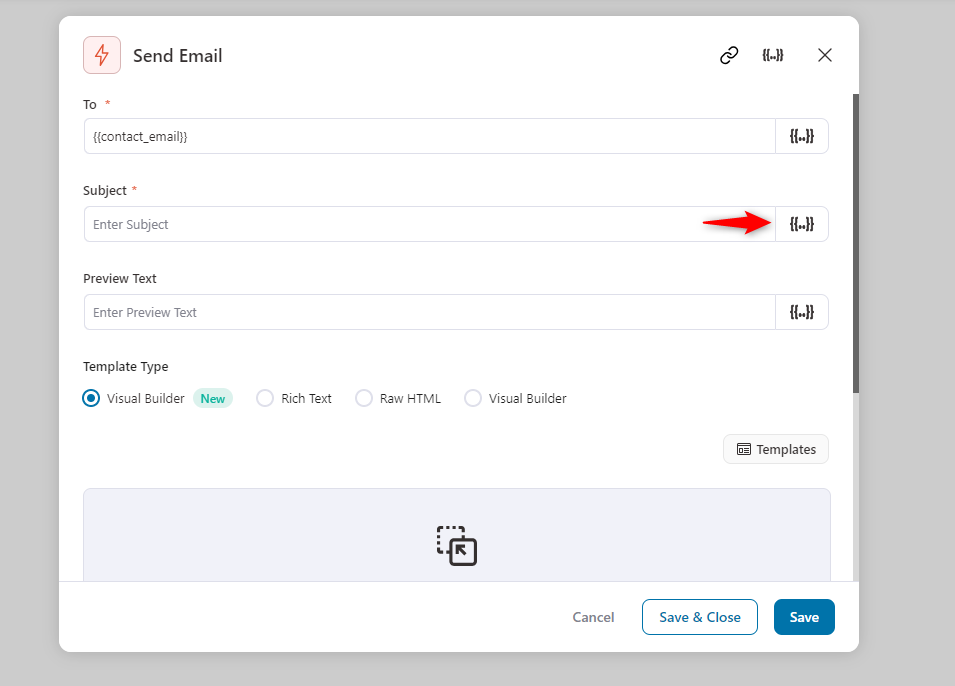Click the To field with contact_email
955x686 pixels.
coord(429,136)
